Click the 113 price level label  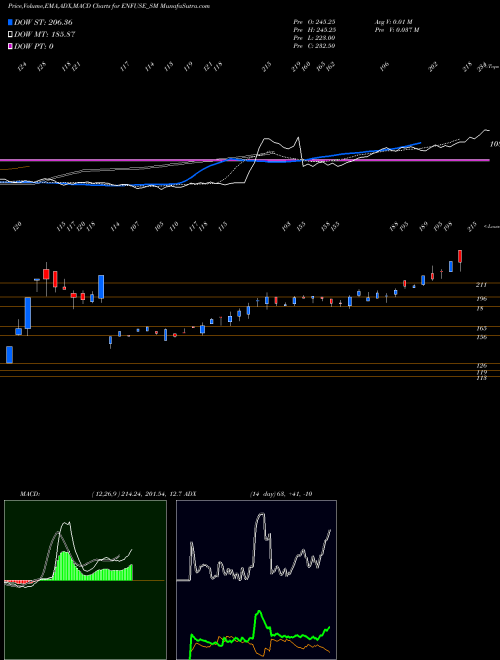[481, 378]
